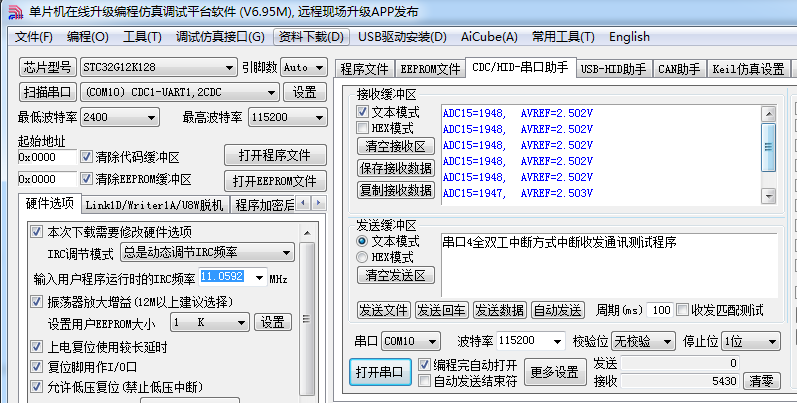Open the 工具(T) menu
The width and height of the screenshot is (797, 403).
click(x=142, y=37)
